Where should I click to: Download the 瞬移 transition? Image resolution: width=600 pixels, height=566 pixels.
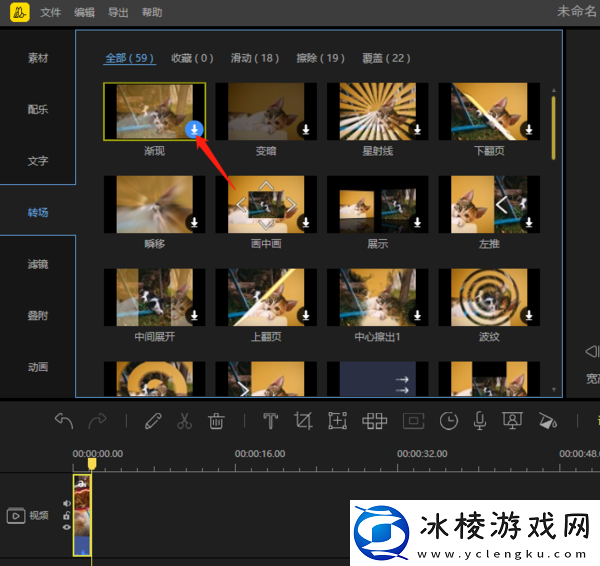point(194,222)
